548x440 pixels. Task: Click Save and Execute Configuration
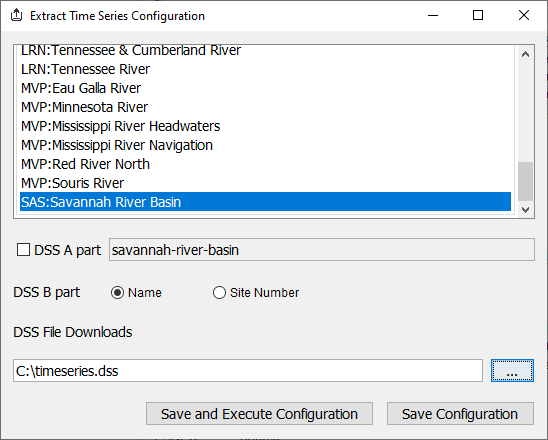pyautogui.click(x=259, y=414)
